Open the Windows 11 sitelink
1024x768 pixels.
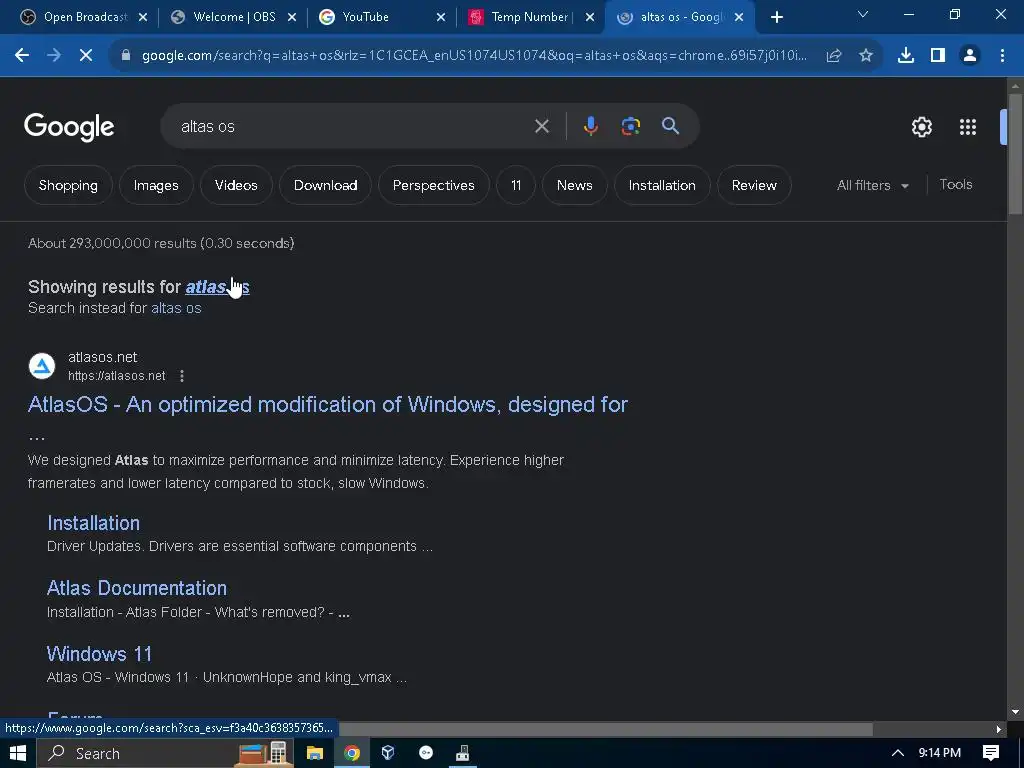coord(99,654)
